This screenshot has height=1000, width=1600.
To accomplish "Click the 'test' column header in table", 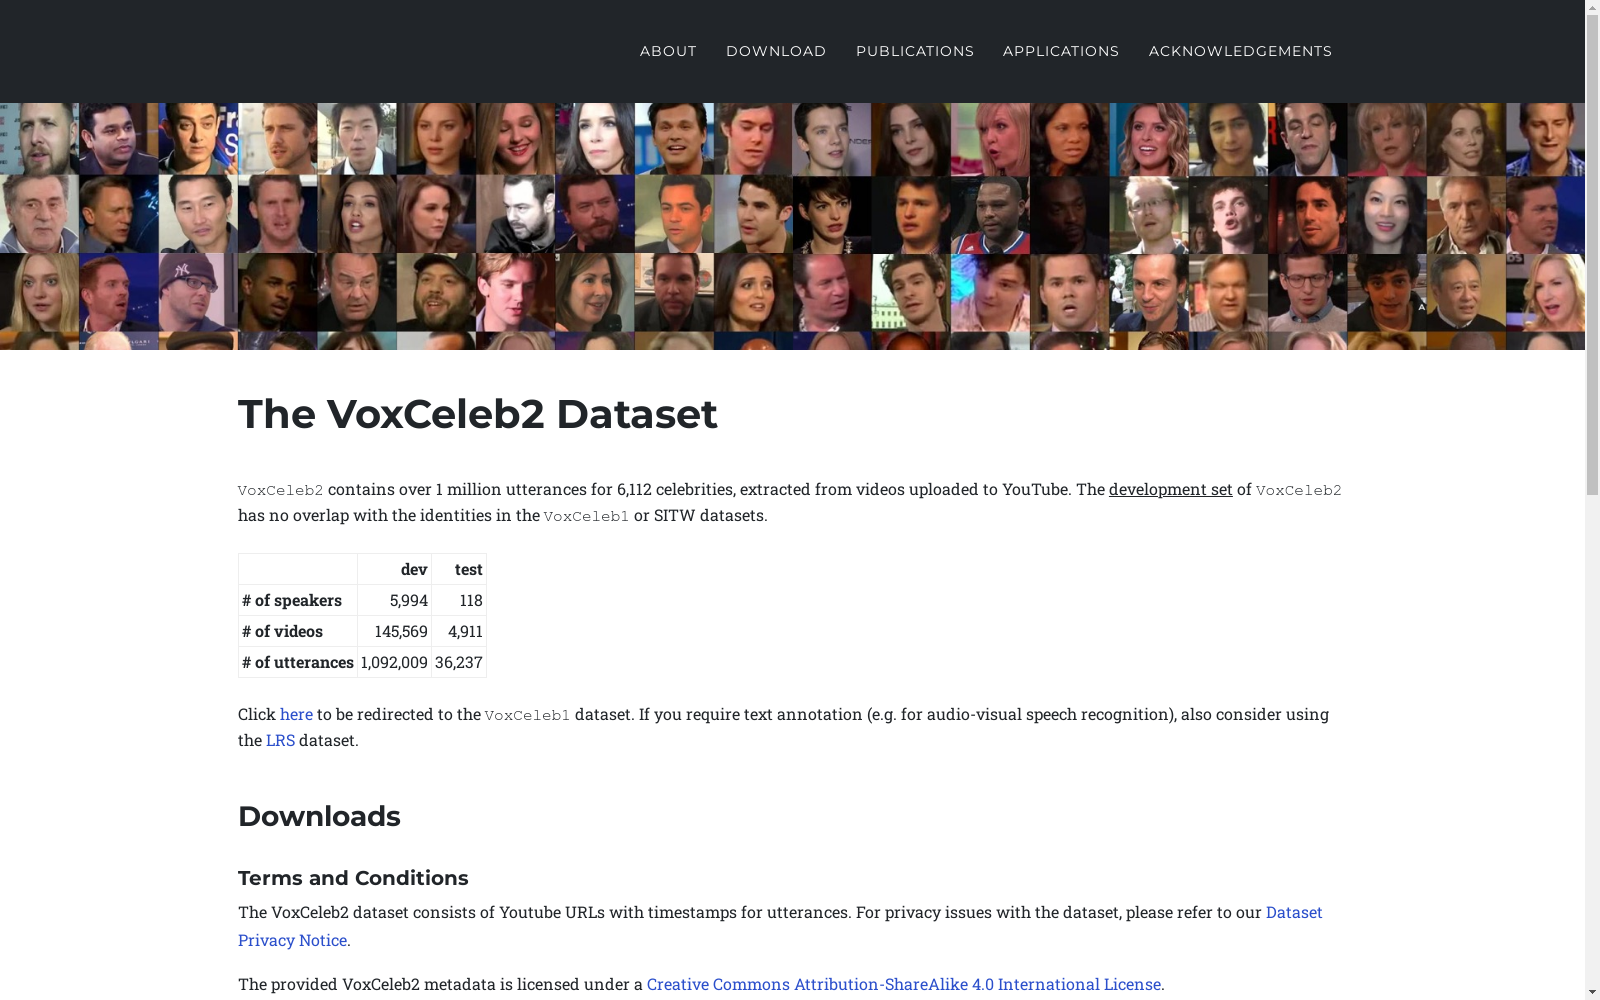I will click(x=459, y=569).
